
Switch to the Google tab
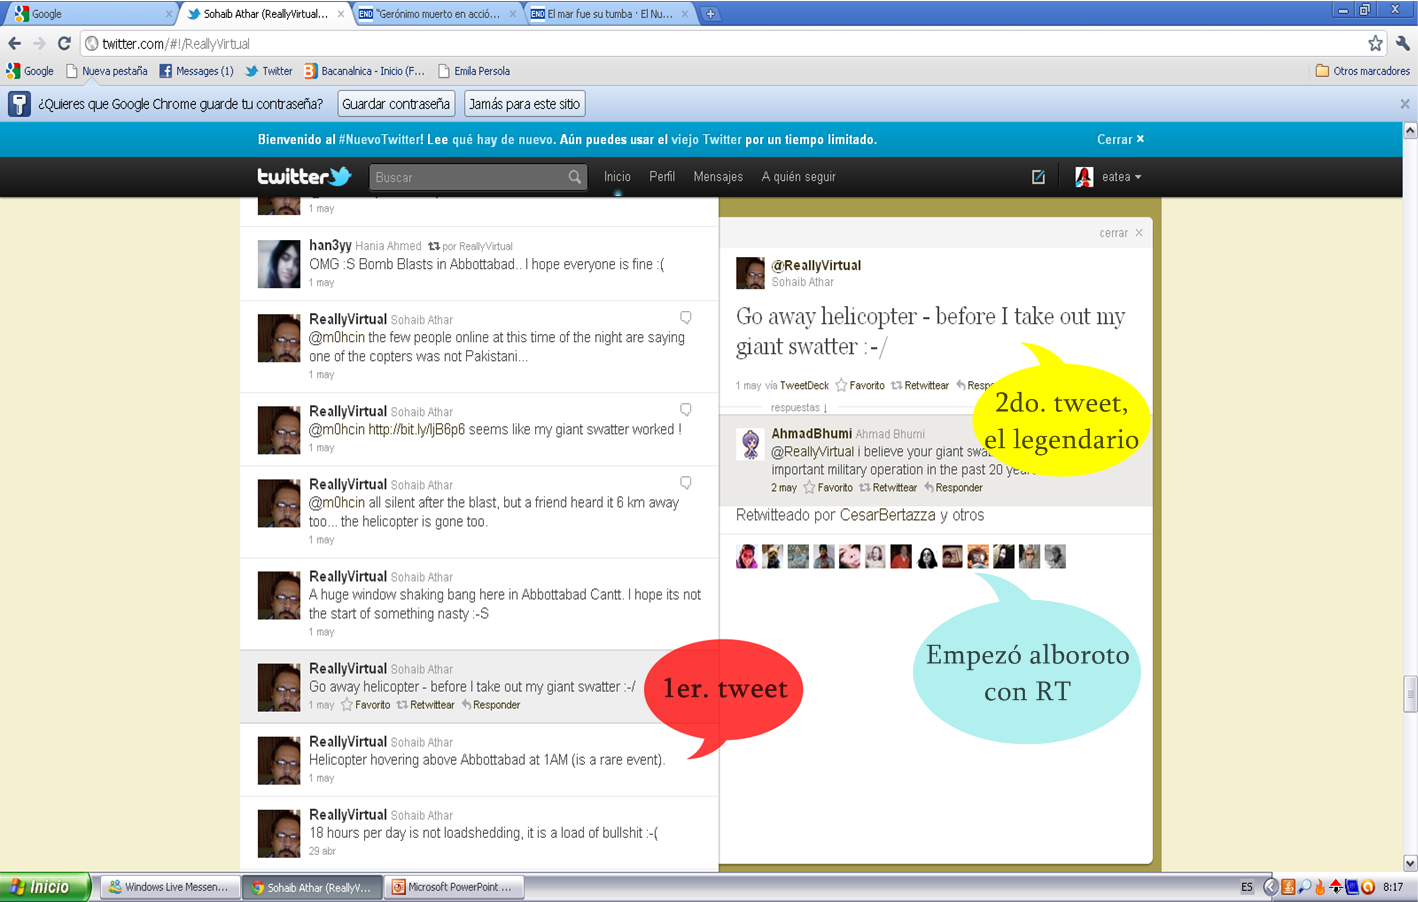click(x=90, y=14)
